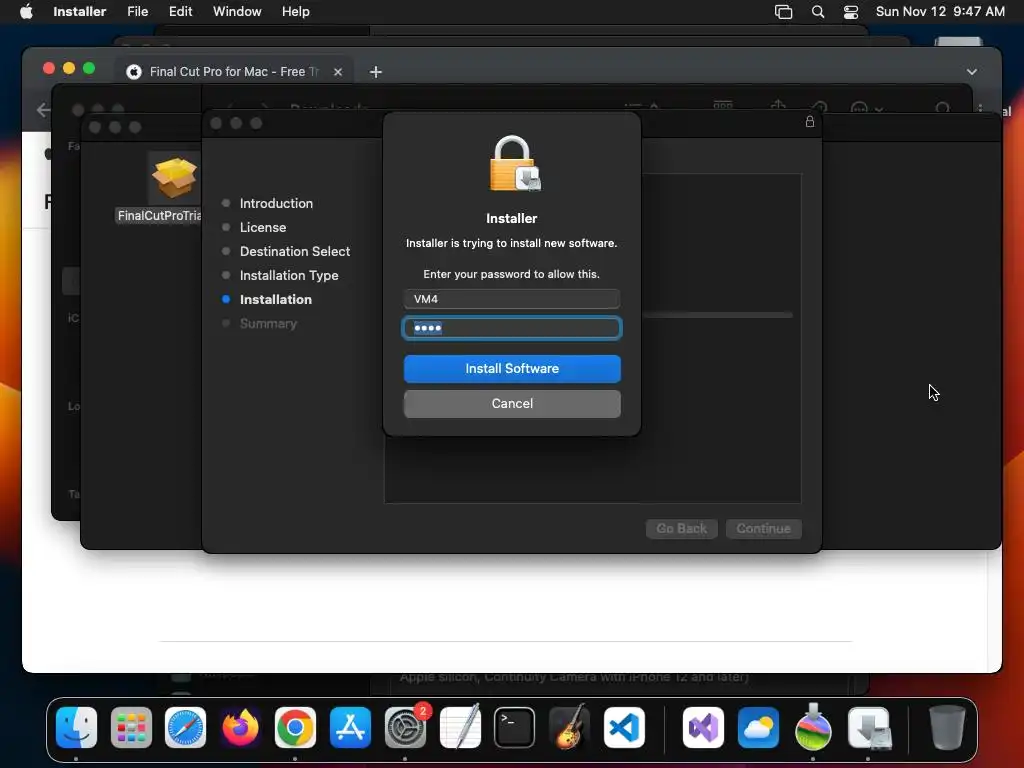This screenshot has height=768, width=1024.
Task: Click the date and time in menu bar
Action: pos(940,12)
